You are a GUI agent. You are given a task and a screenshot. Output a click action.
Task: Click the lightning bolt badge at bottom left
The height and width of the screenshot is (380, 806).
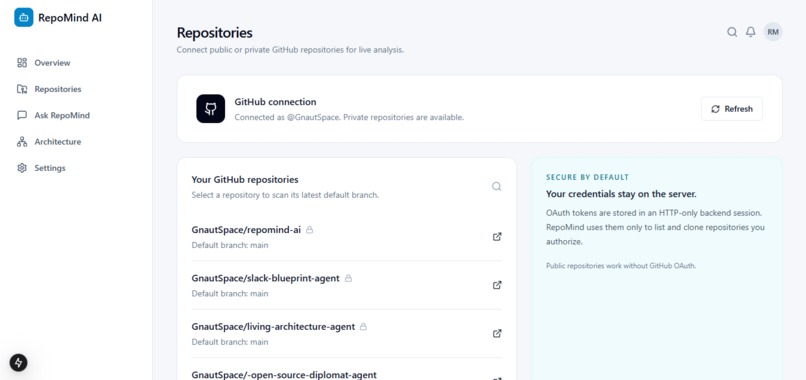click(x=19, y=363)
